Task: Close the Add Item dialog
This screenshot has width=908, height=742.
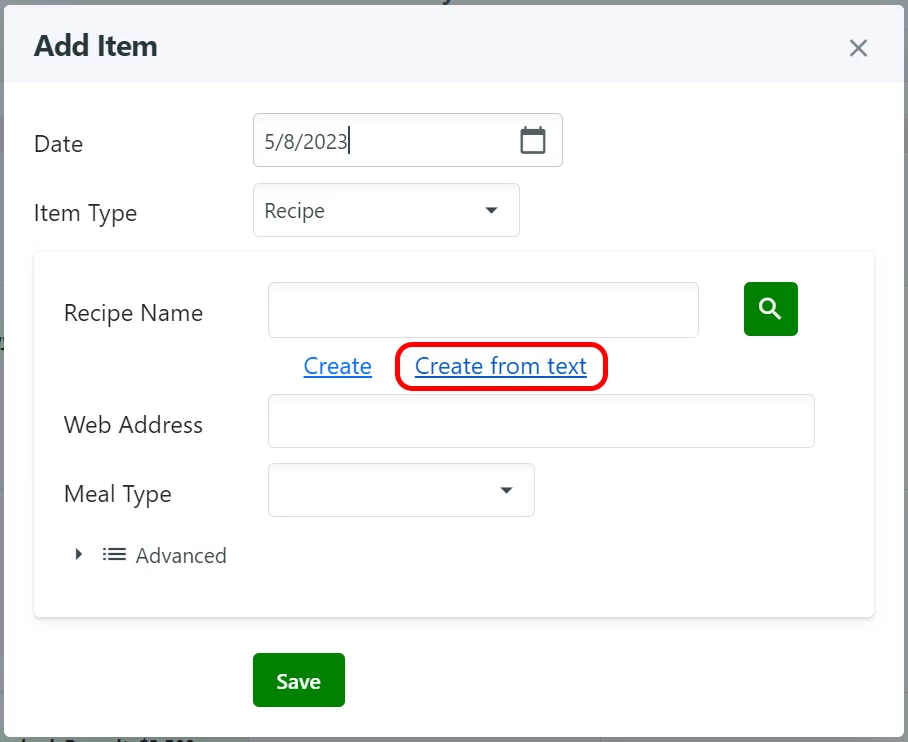Action: pos(858,48)
